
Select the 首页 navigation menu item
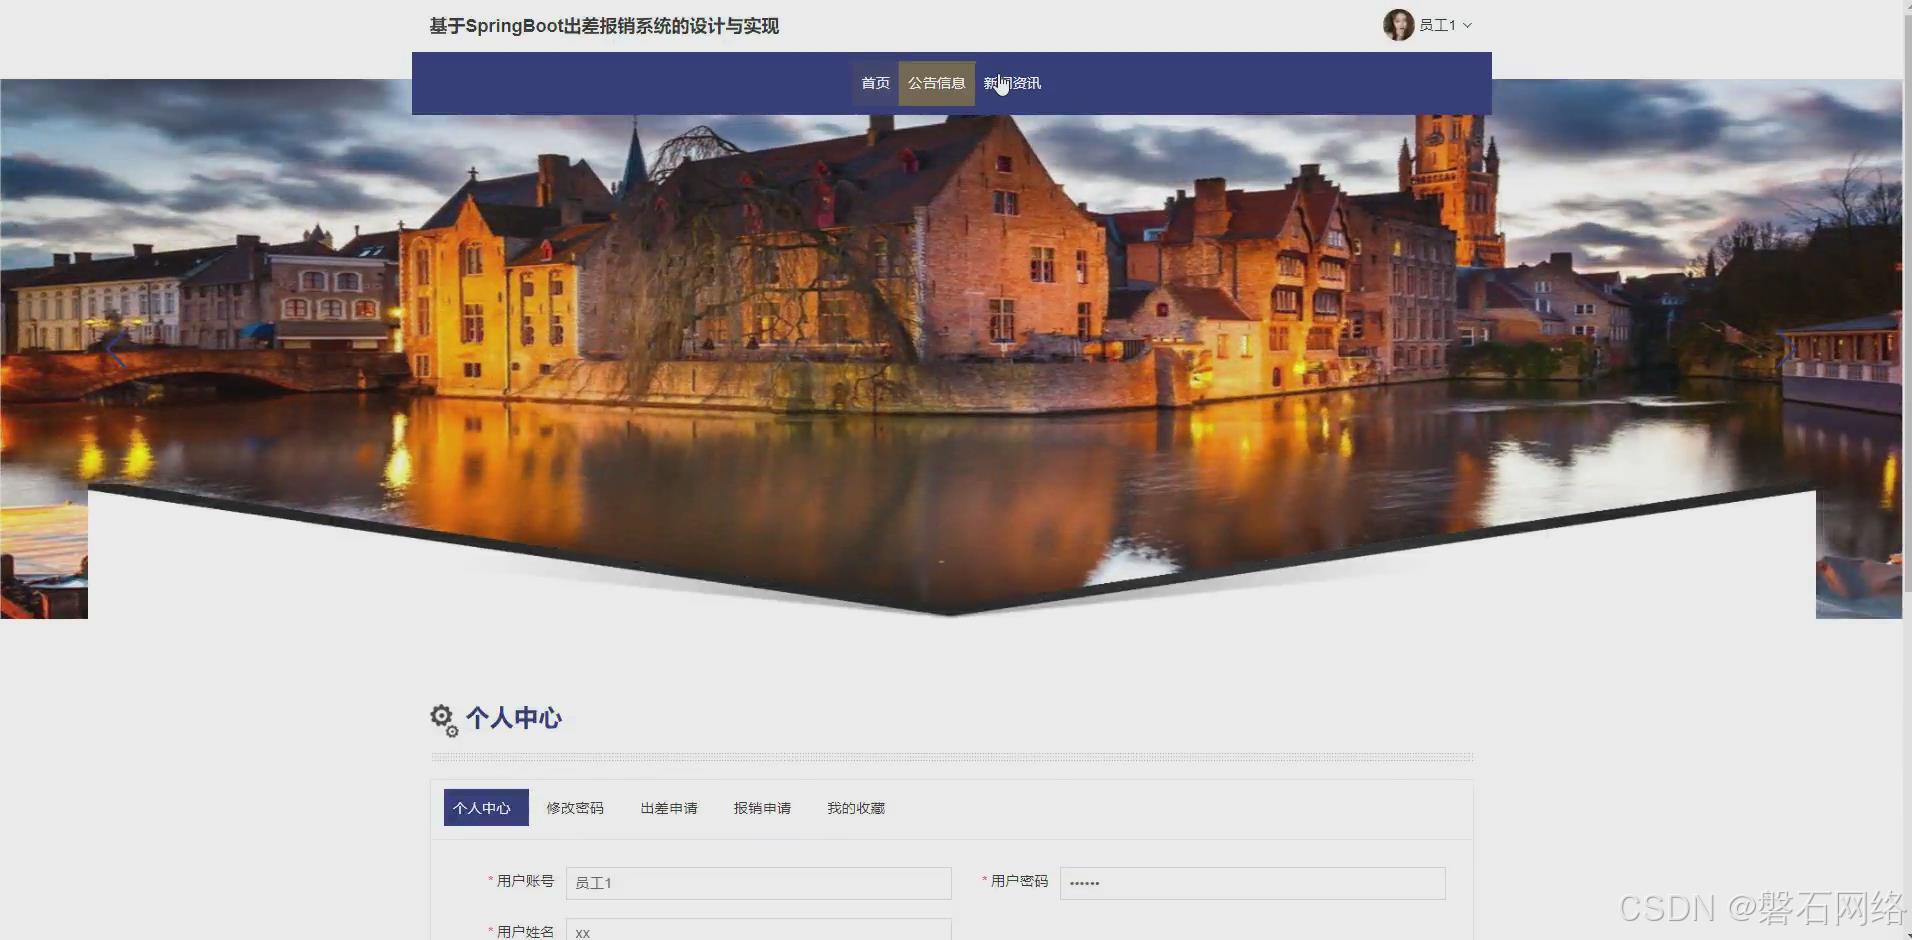873,83
